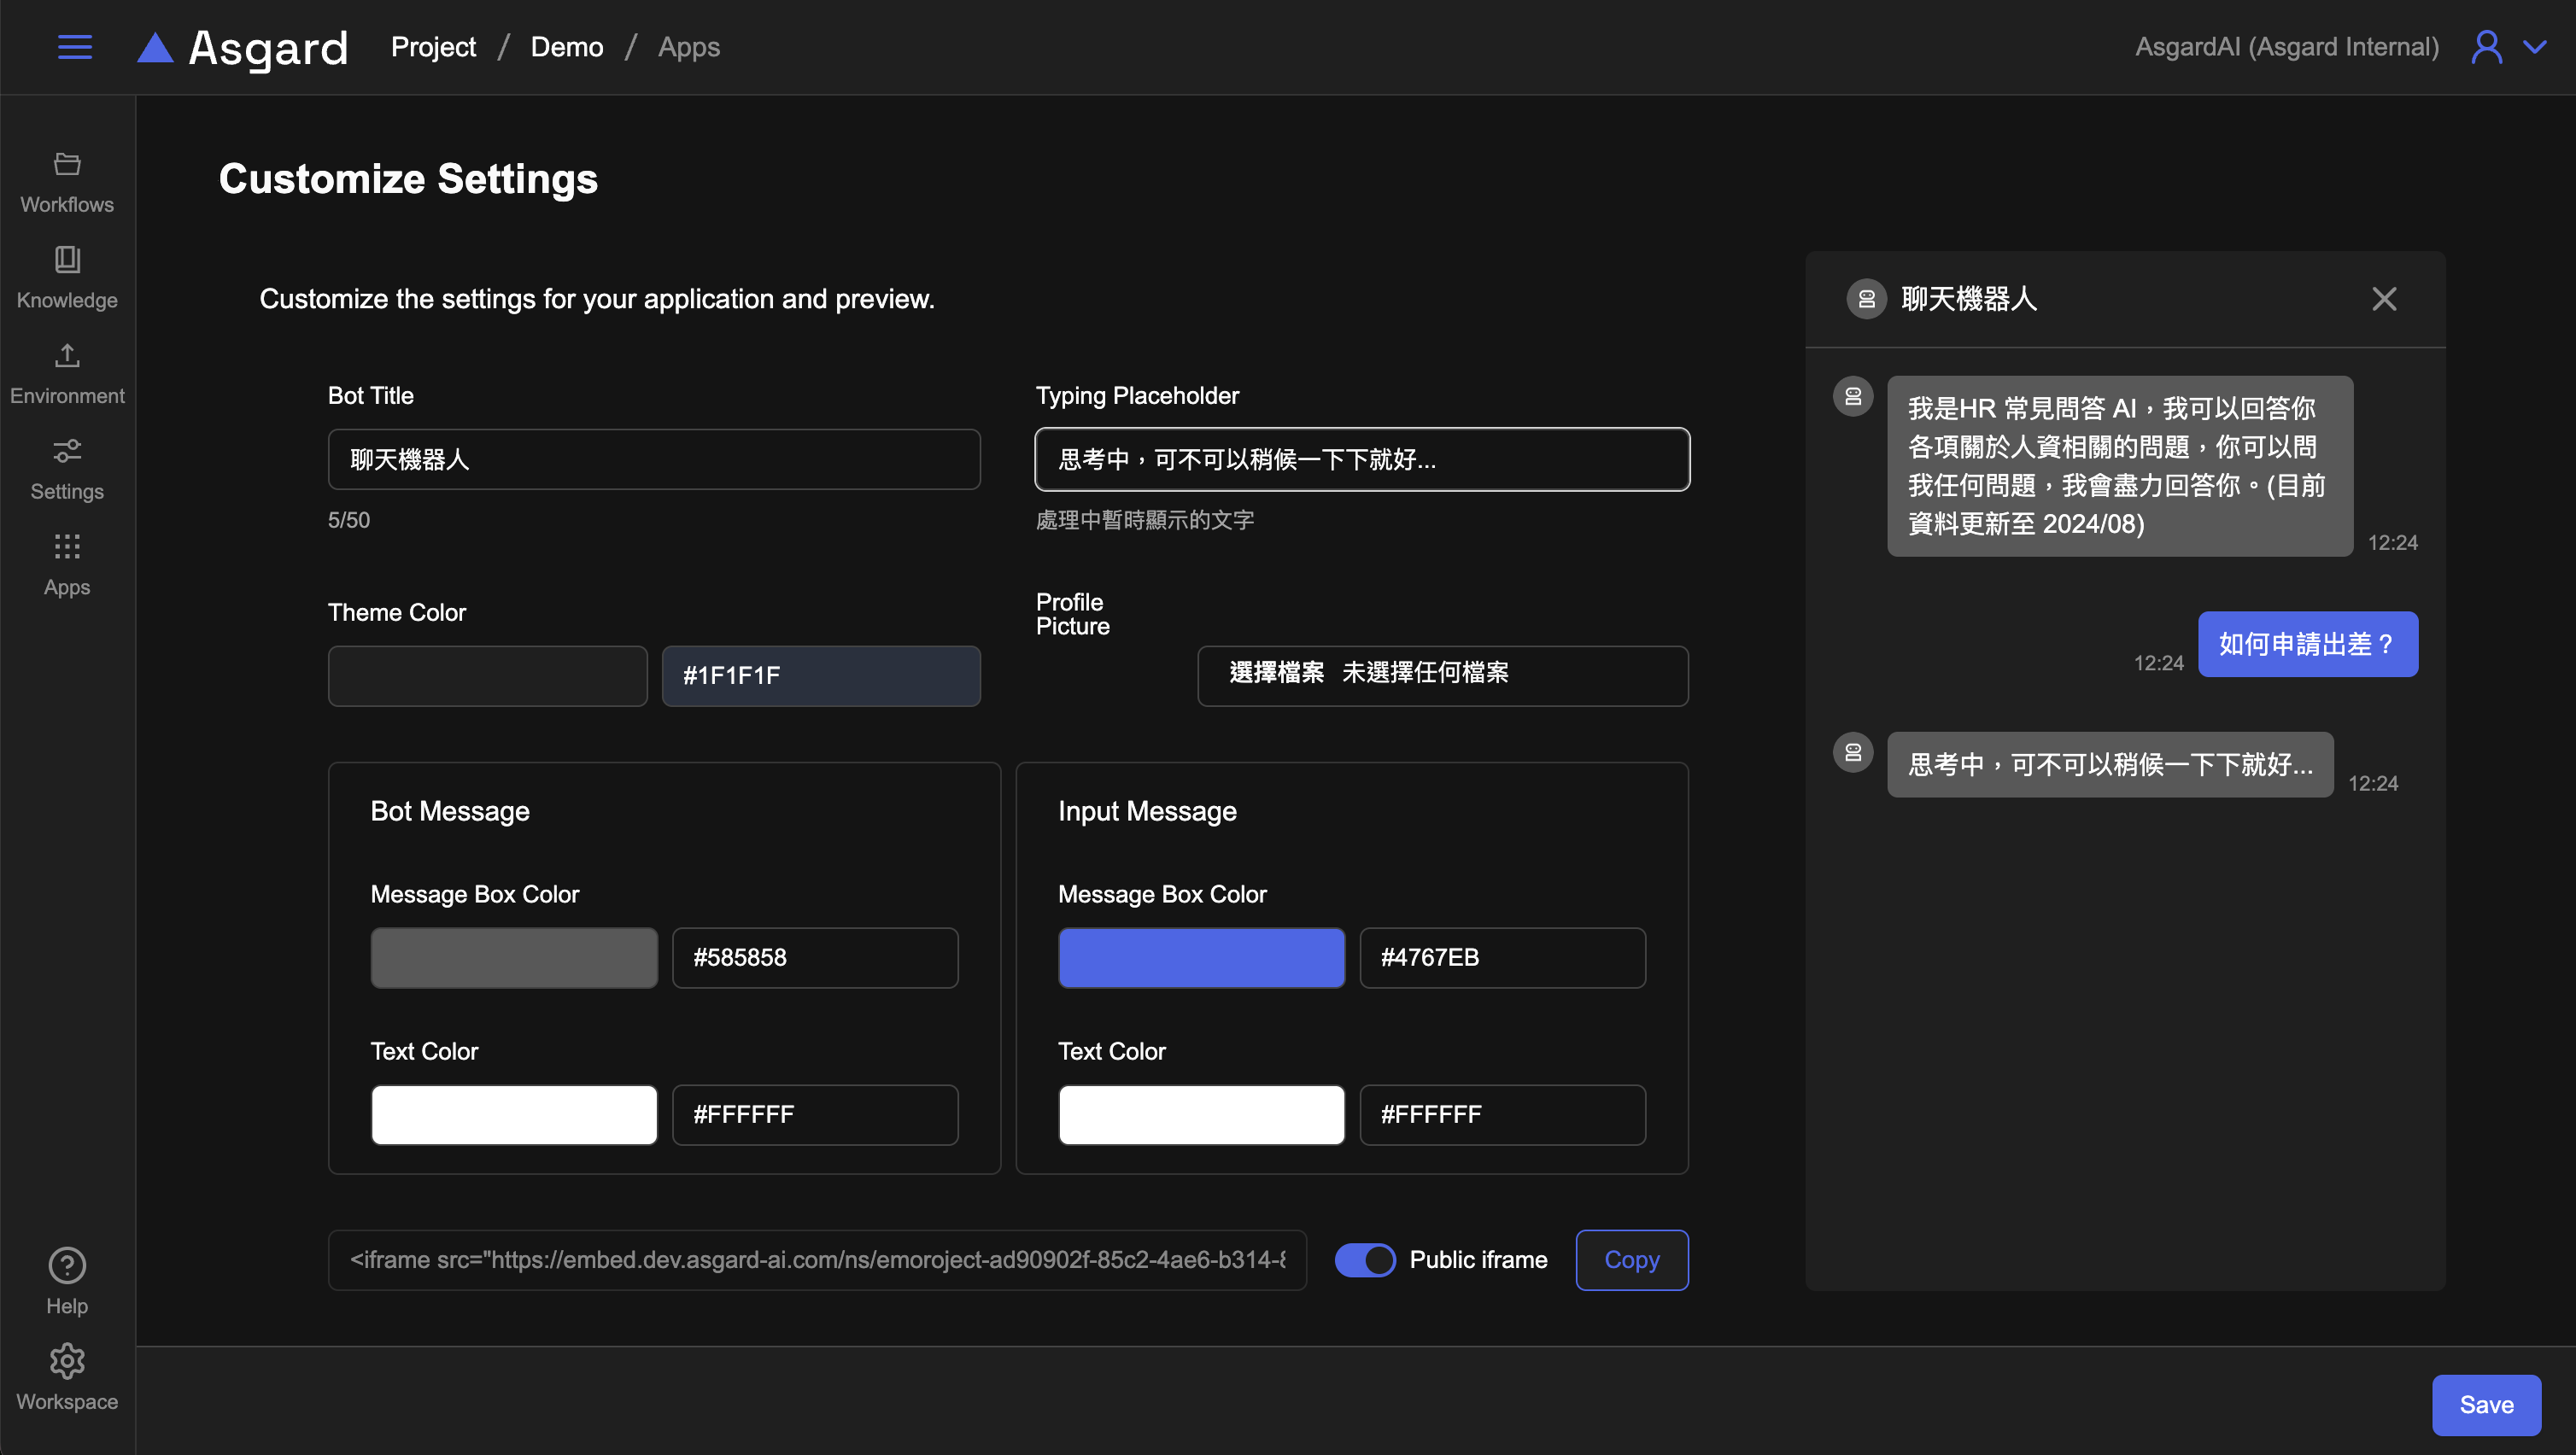This screenshot has height=1455, width=2576.
Task: Navigate to Demo breadcrumb
Action: pyautogui.click(x=566, y=47)
